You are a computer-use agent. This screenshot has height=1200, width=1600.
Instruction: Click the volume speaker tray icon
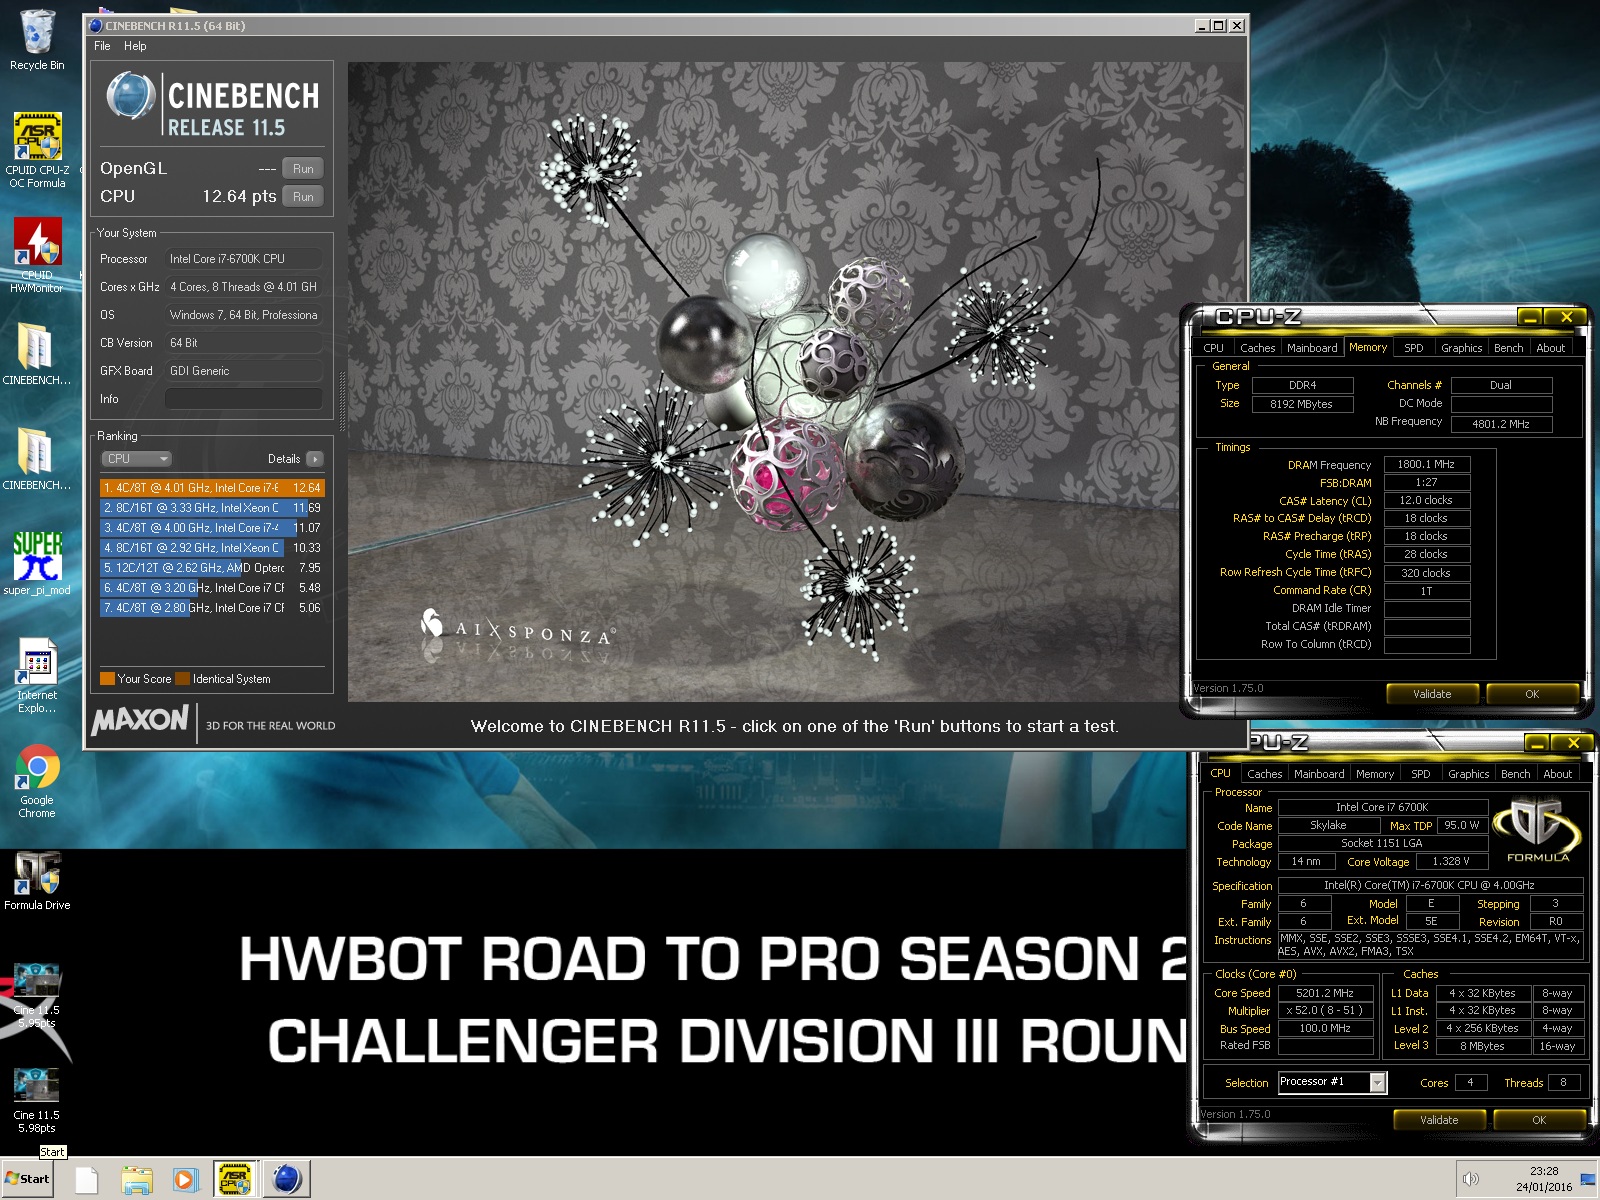pyautogui.click(x=1470, y=1179)
